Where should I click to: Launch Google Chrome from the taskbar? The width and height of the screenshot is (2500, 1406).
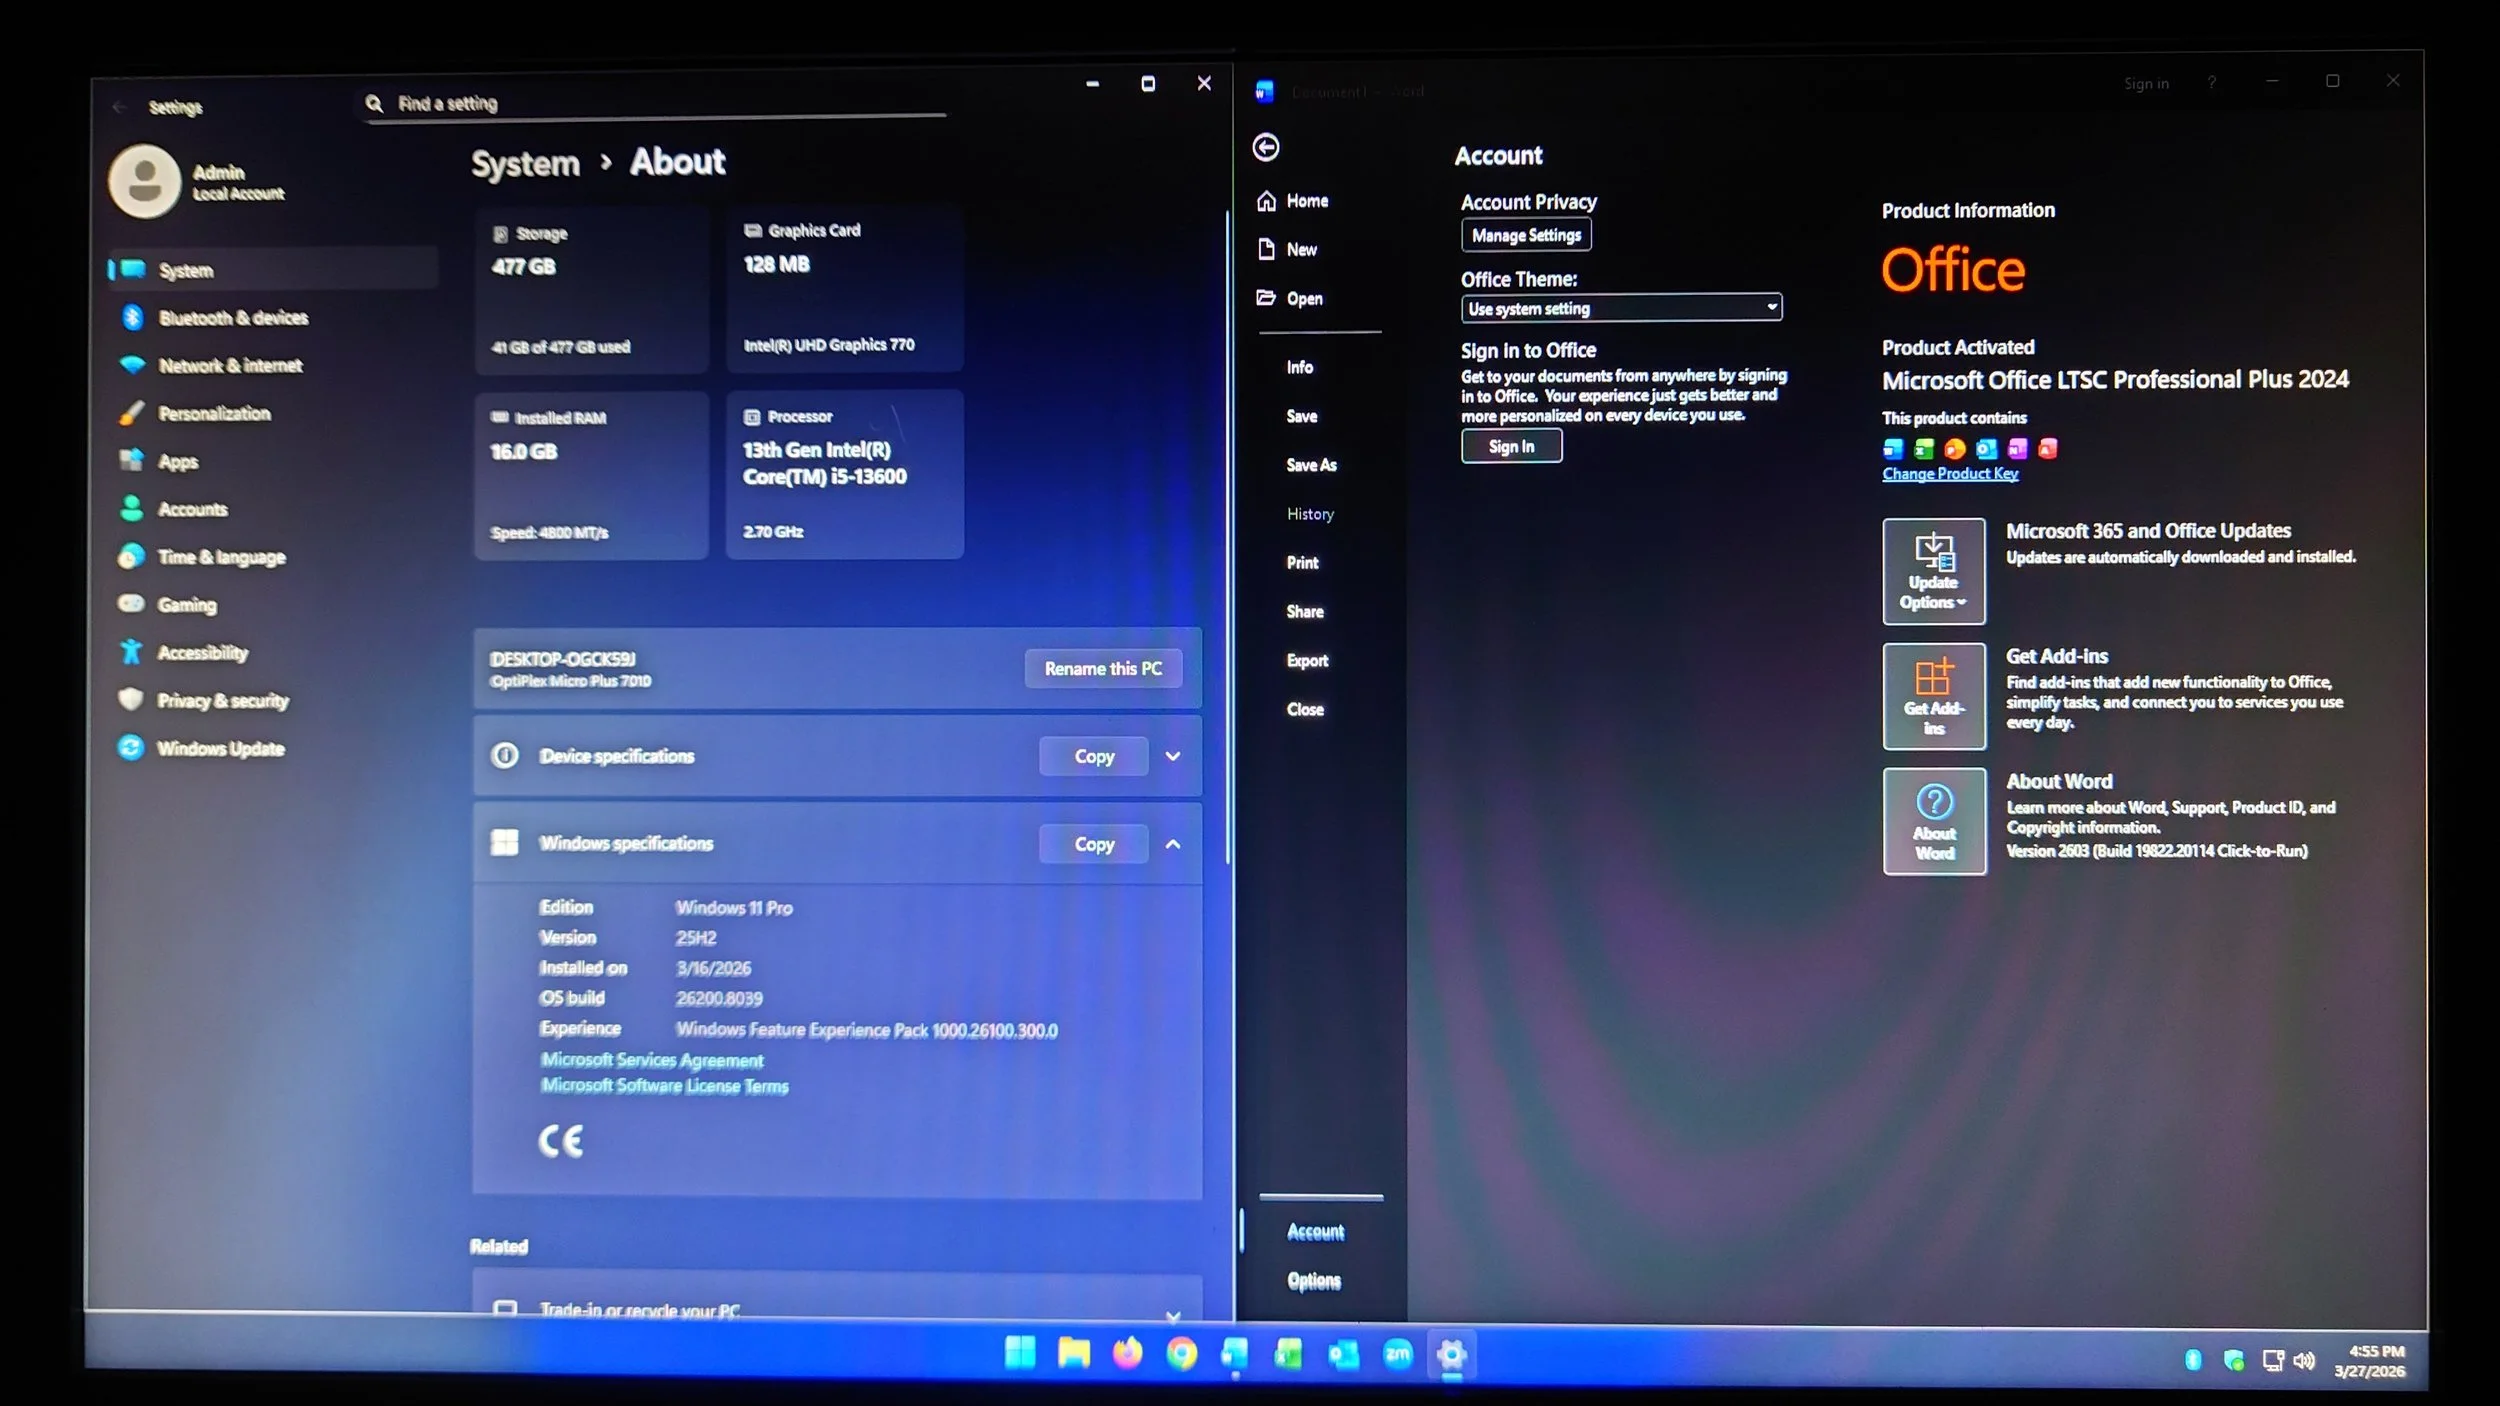click(1182, 1354)
